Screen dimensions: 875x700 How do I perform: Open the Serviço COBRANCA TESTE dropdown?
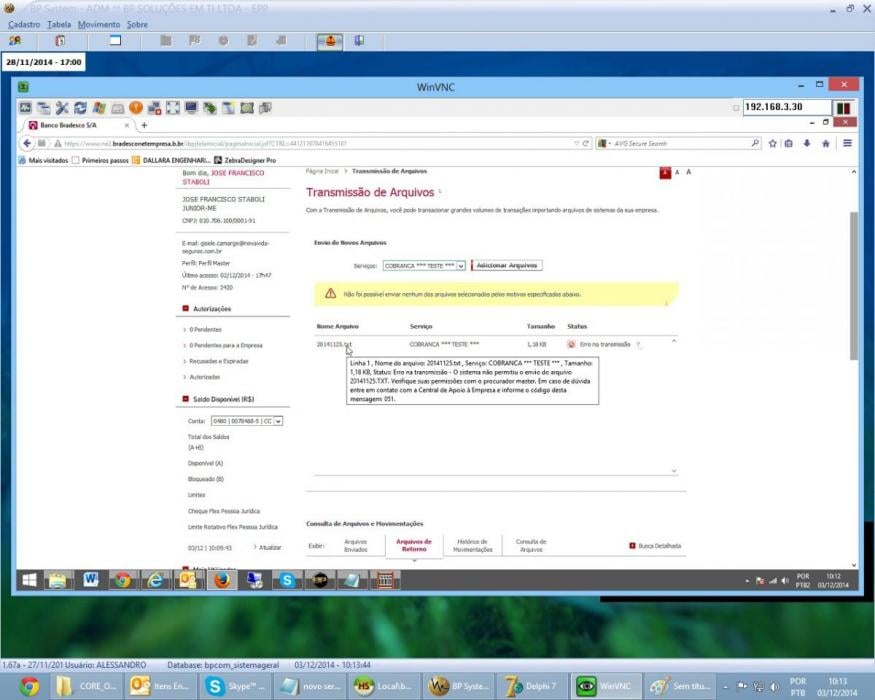coord(424,266)
